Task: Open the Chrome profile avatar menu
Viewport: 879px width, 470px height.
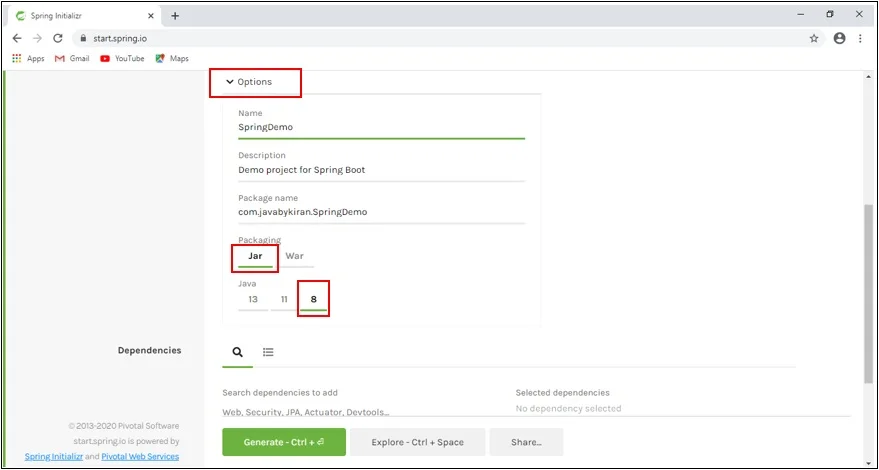Action: click(x=839, y=38)
